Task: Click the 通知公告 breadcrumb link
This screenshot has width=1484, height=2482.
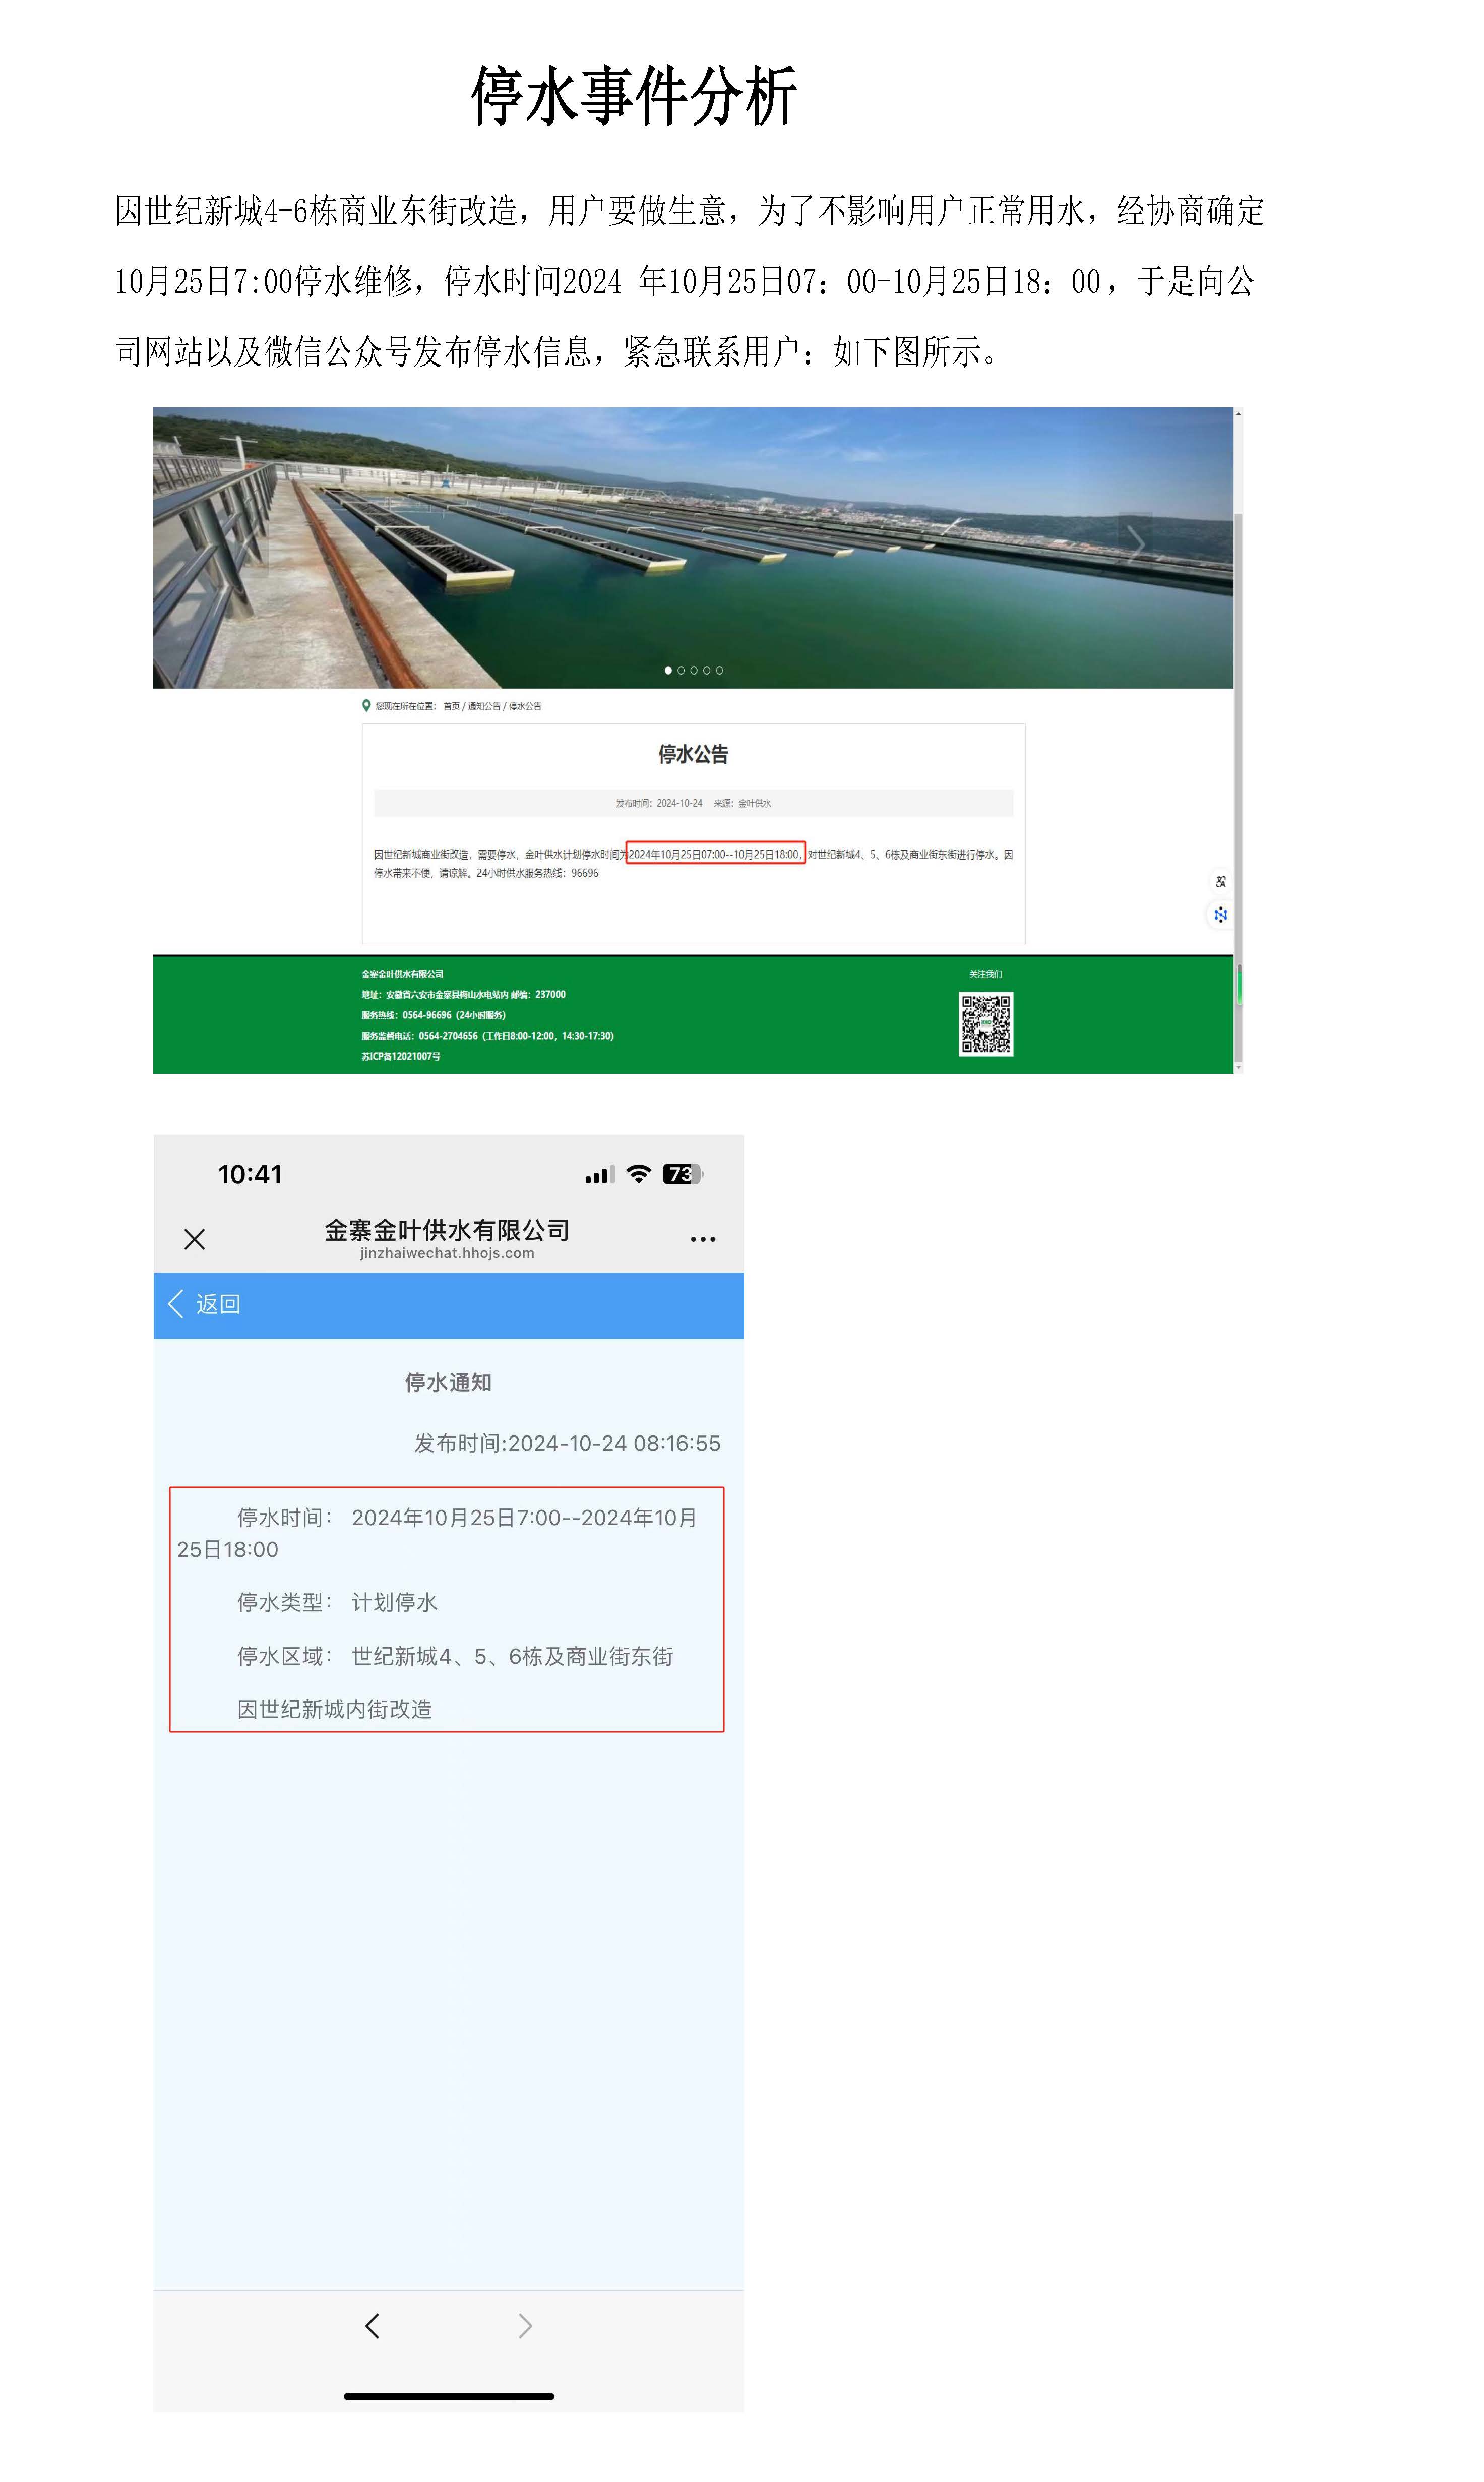Action: click(x=484, y=706)
